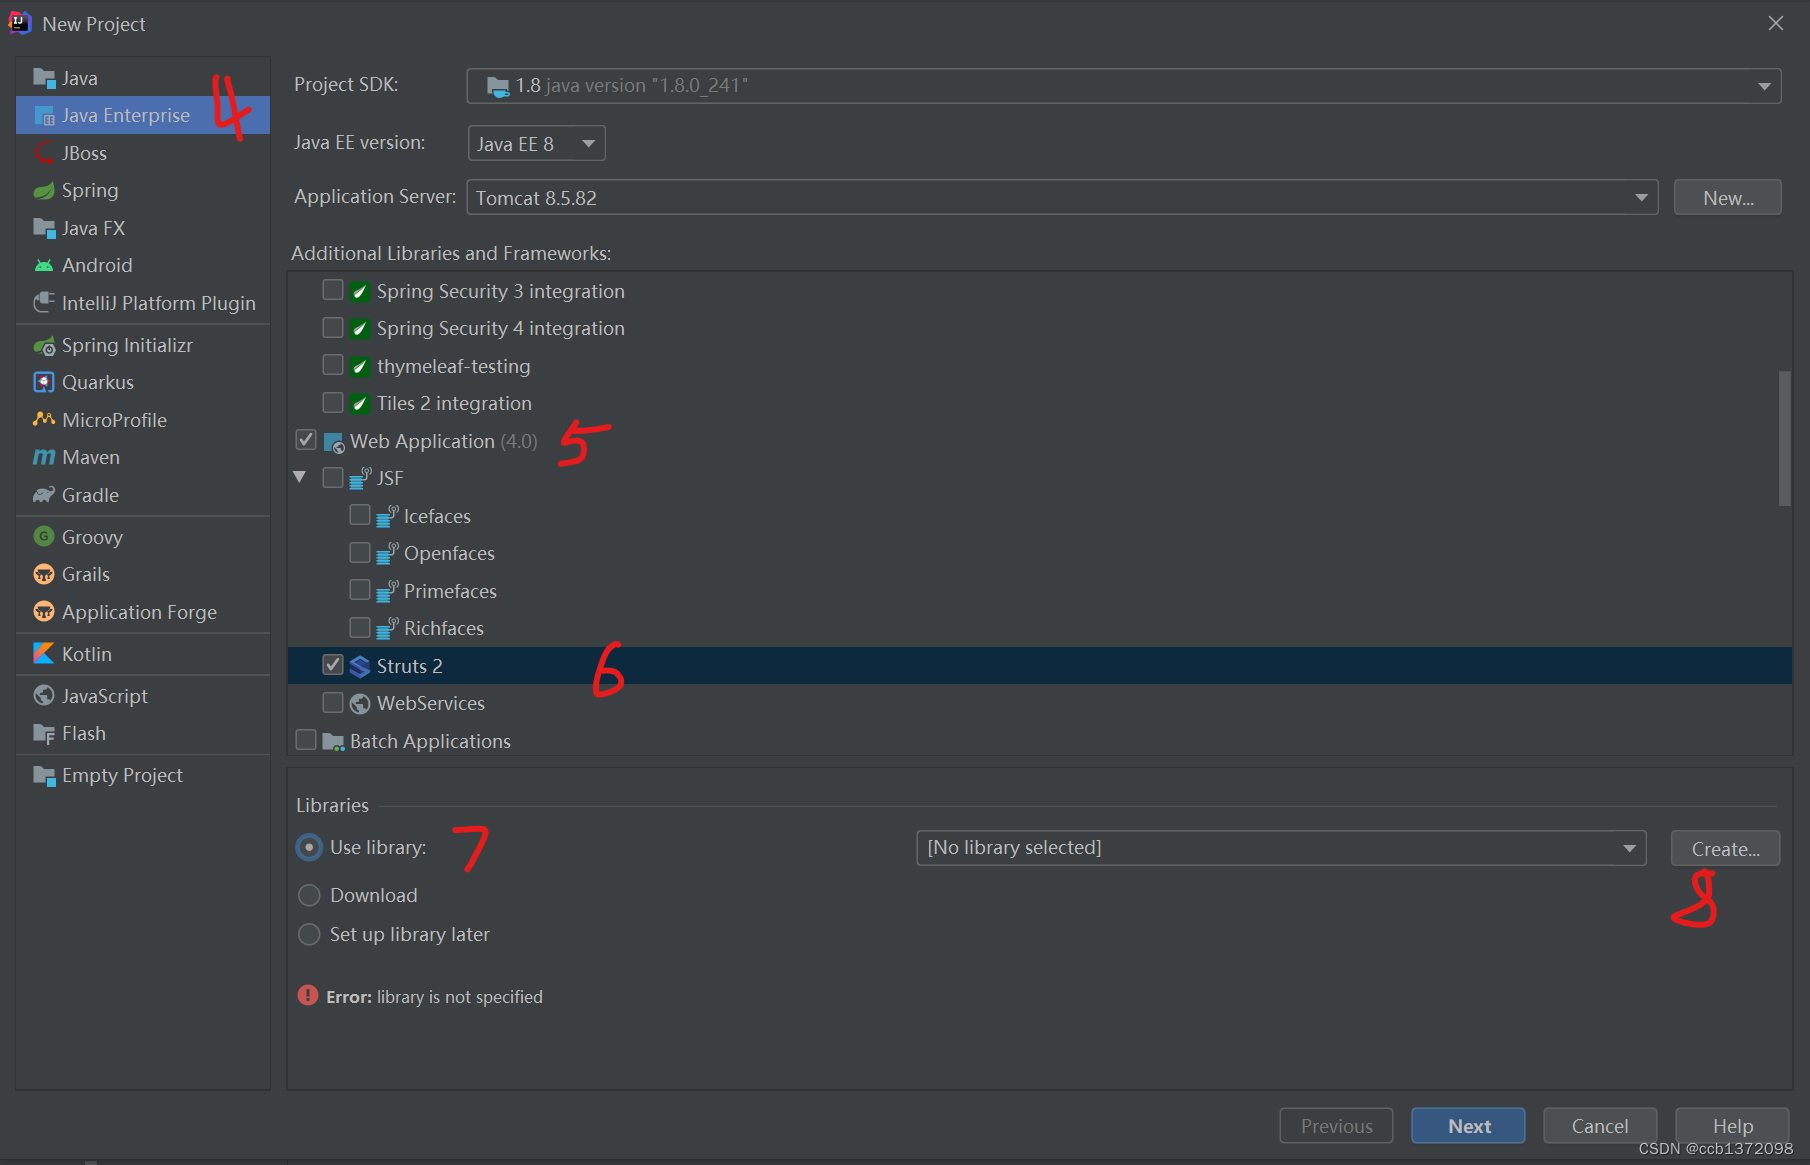Select the Download radio button
The image size is (1810, 1165).
[x=309, y=895]
